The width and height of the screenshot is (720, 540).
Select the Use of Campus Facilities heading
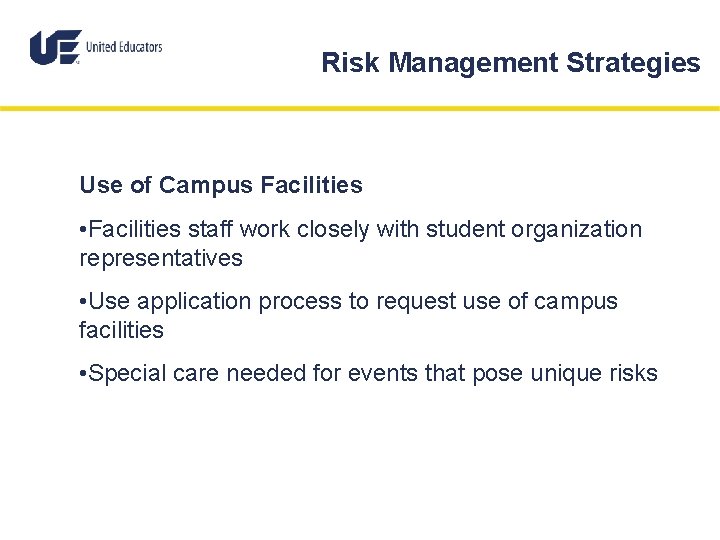pyautogui.click(x=220, y=185)
